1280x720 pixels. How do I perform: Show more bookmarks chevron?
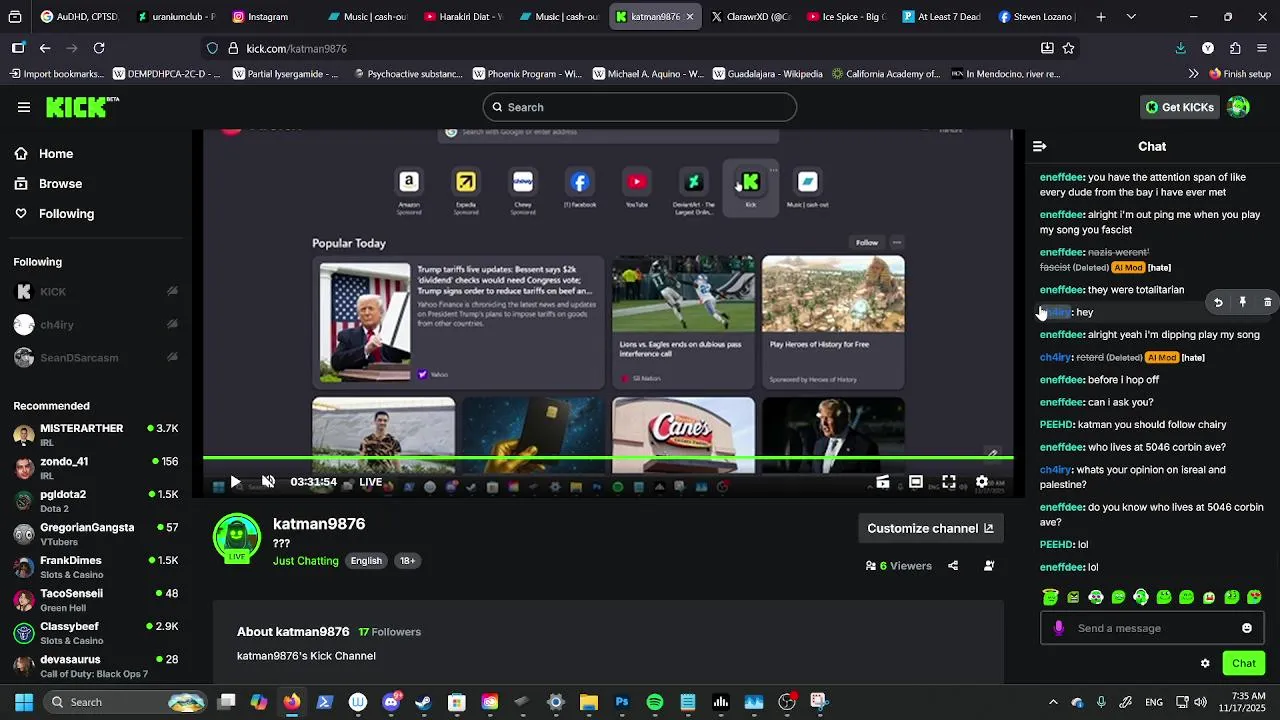[x=1193, y=74]
